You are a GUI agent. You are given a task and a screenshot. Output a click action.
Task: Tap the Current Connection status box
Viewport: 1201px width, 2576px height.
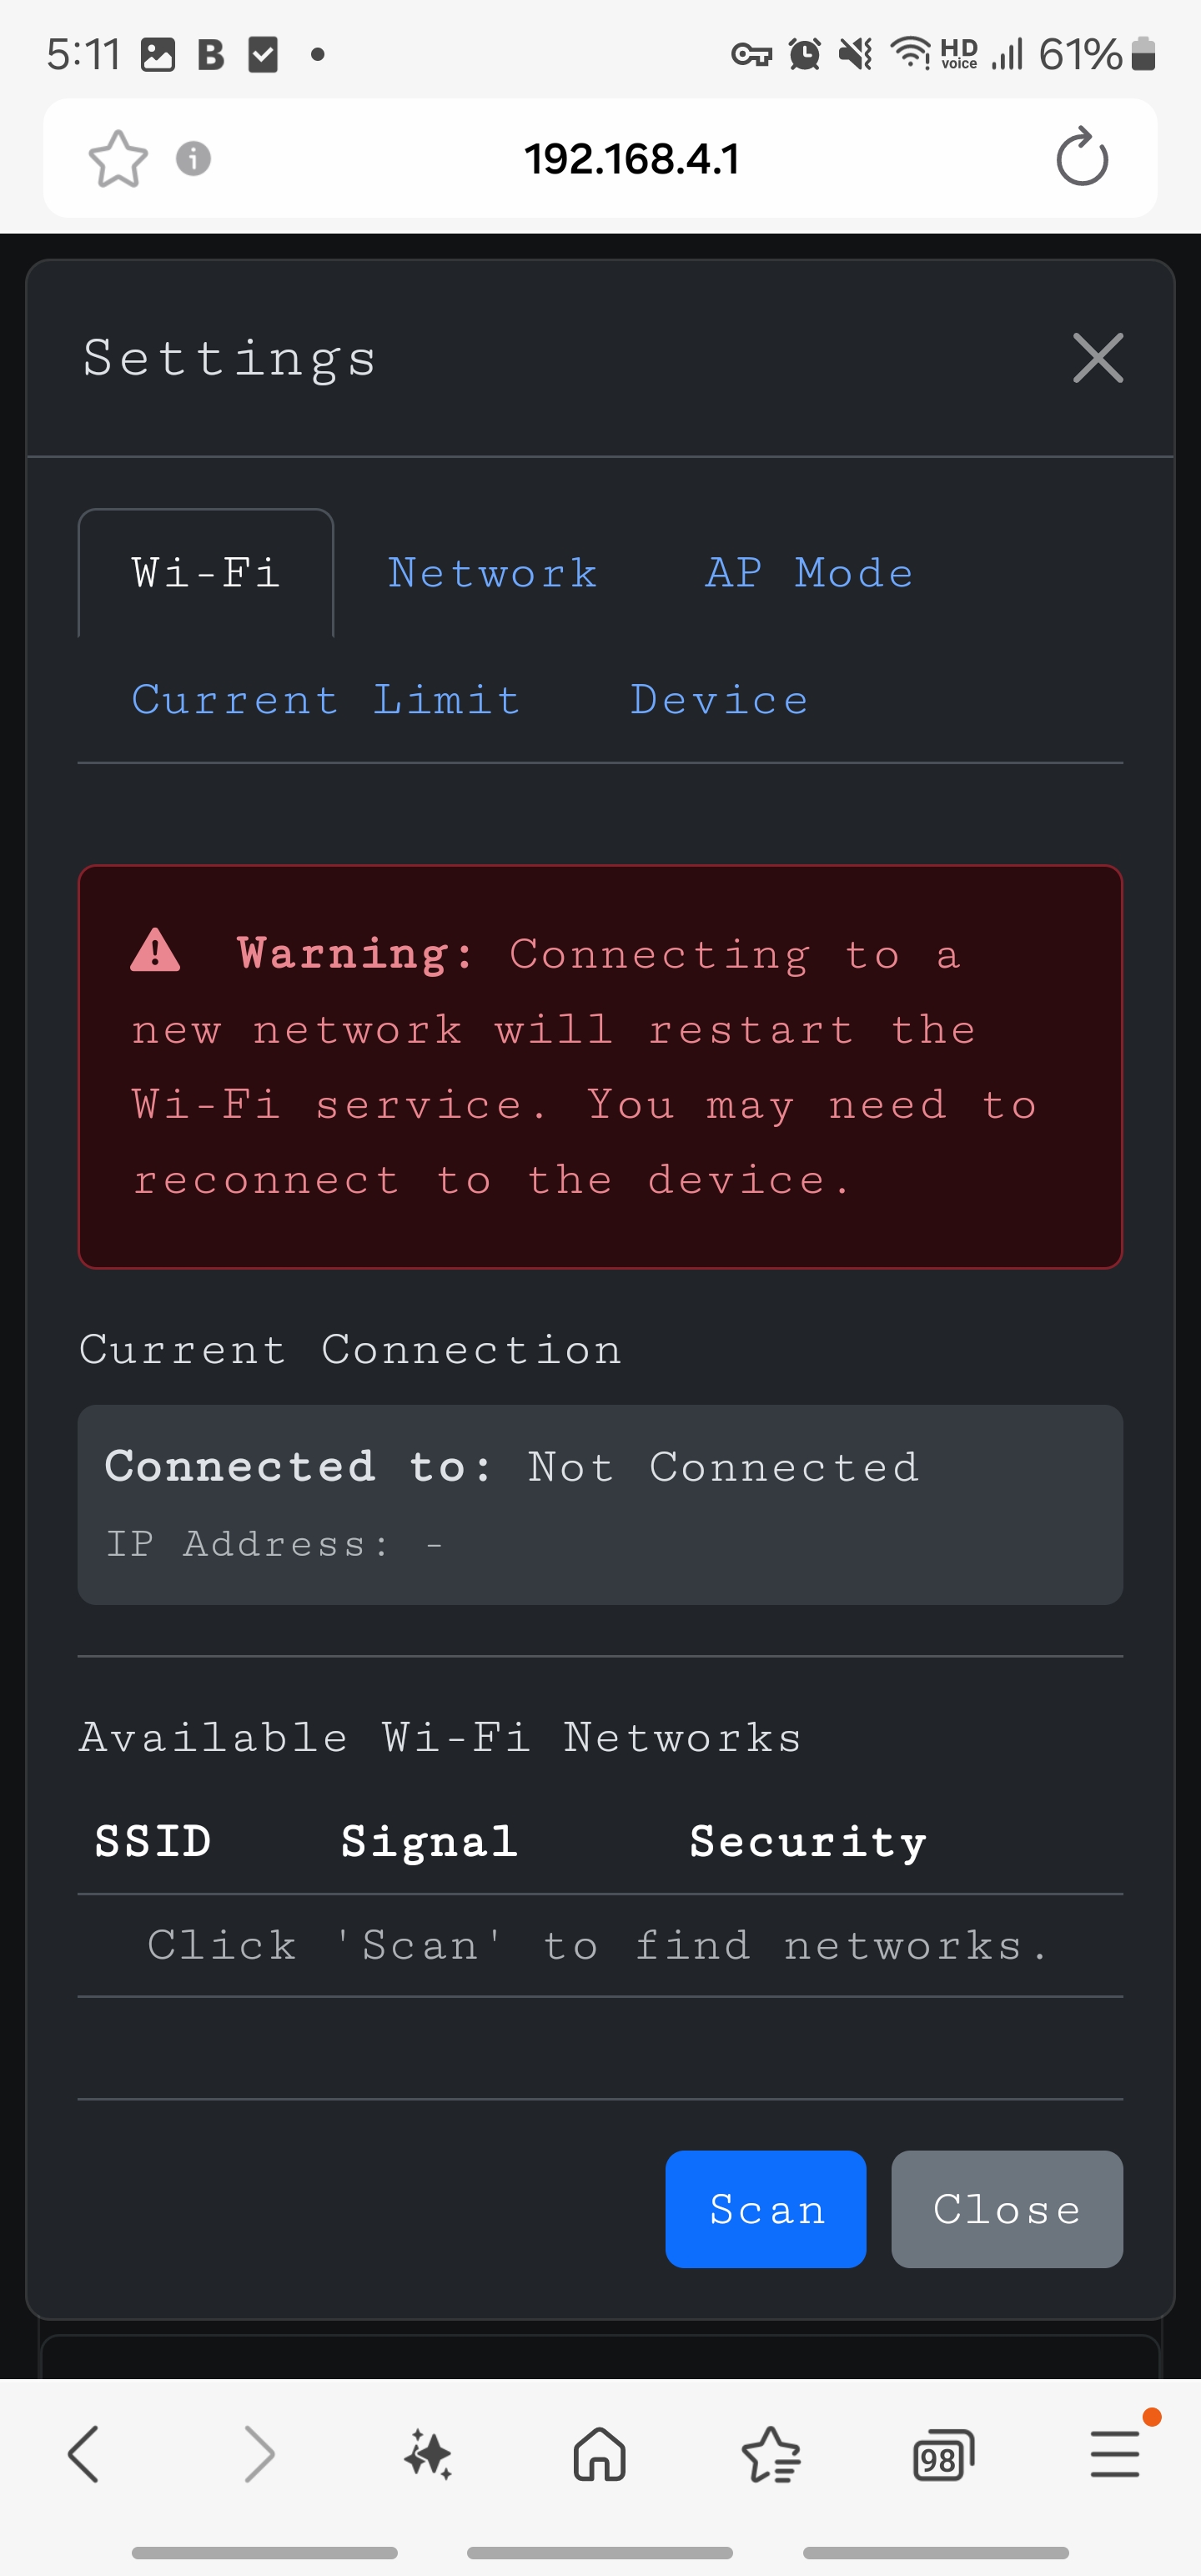600,1504
